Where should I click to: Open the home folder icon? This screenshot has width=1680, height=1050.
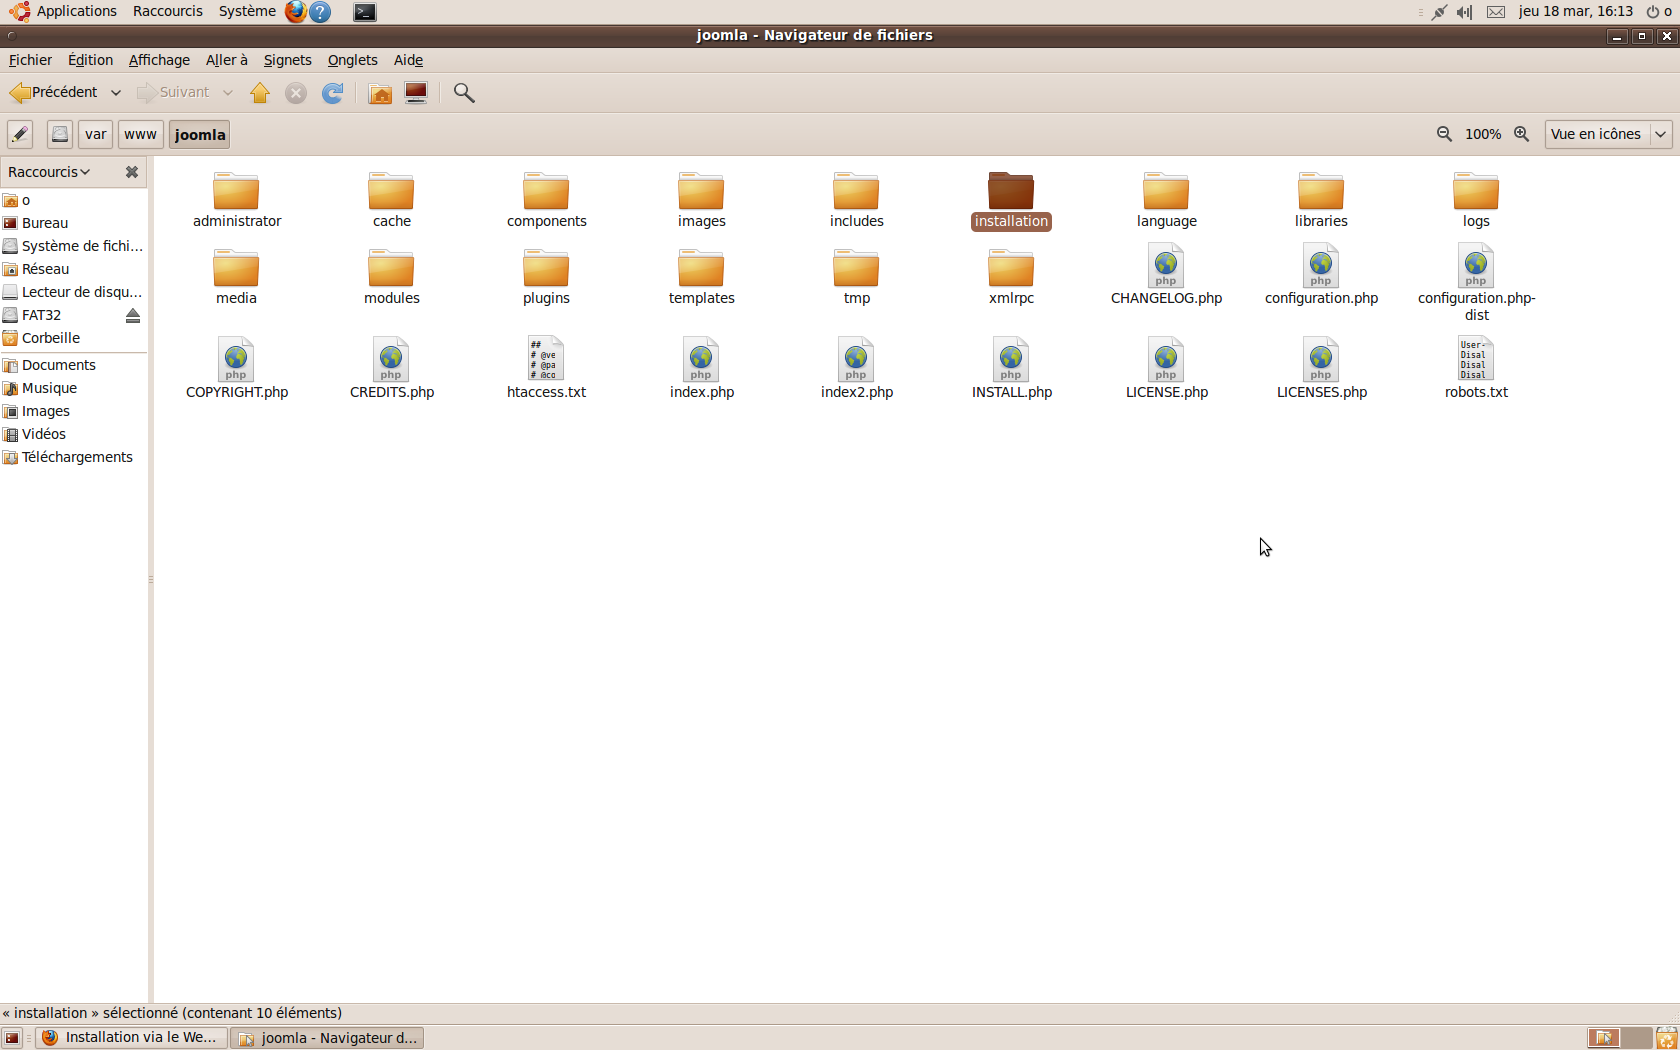pos(380,93)
